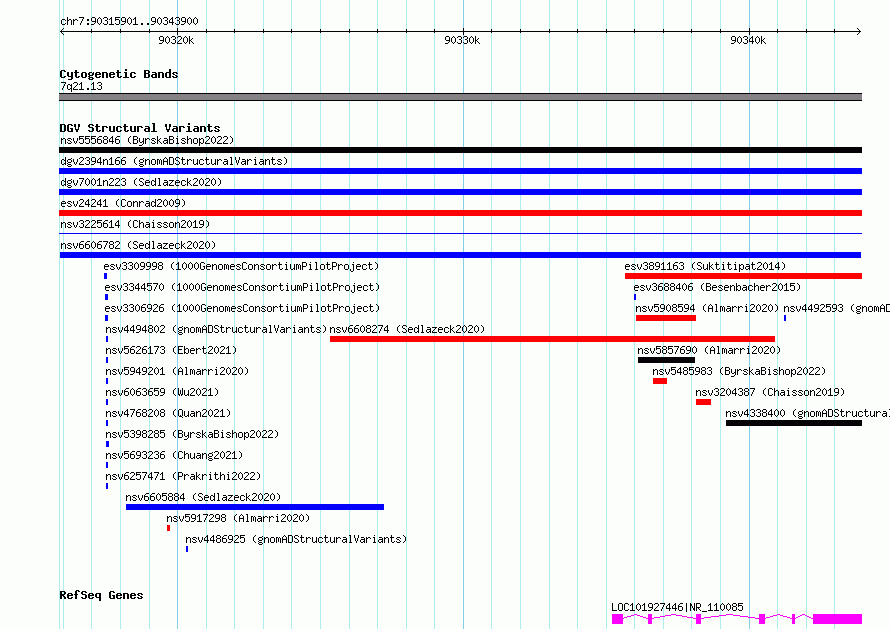Image resolution: width=890 pixels, height=629 pixels.
Task: Click esv3891163 (Suktitipat2014) label
Action: click(x=706, y=266)
